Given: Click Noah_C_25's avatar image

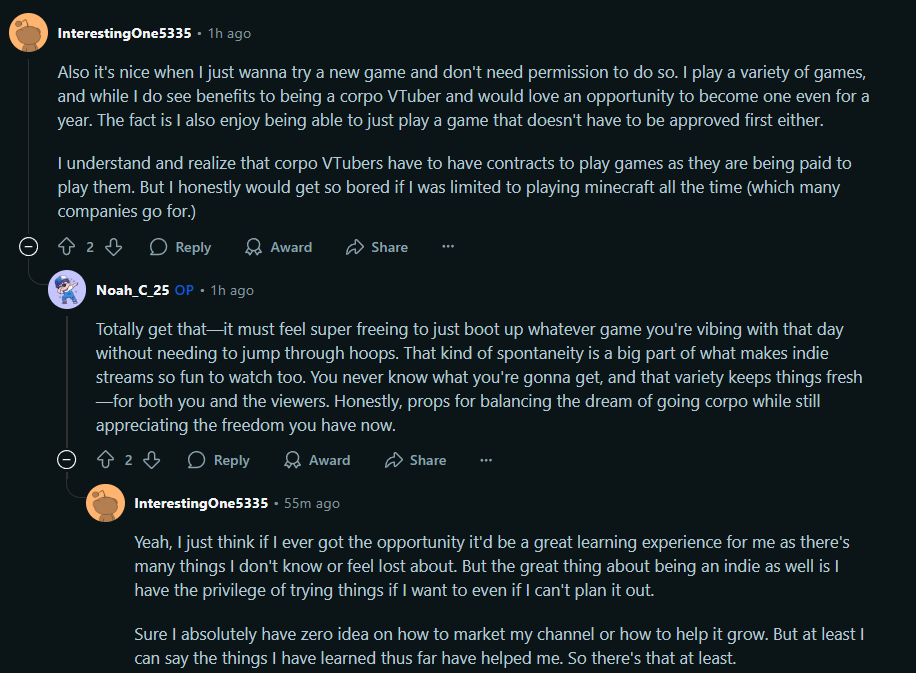Looking at the screenshot, I should pos(67,290).
